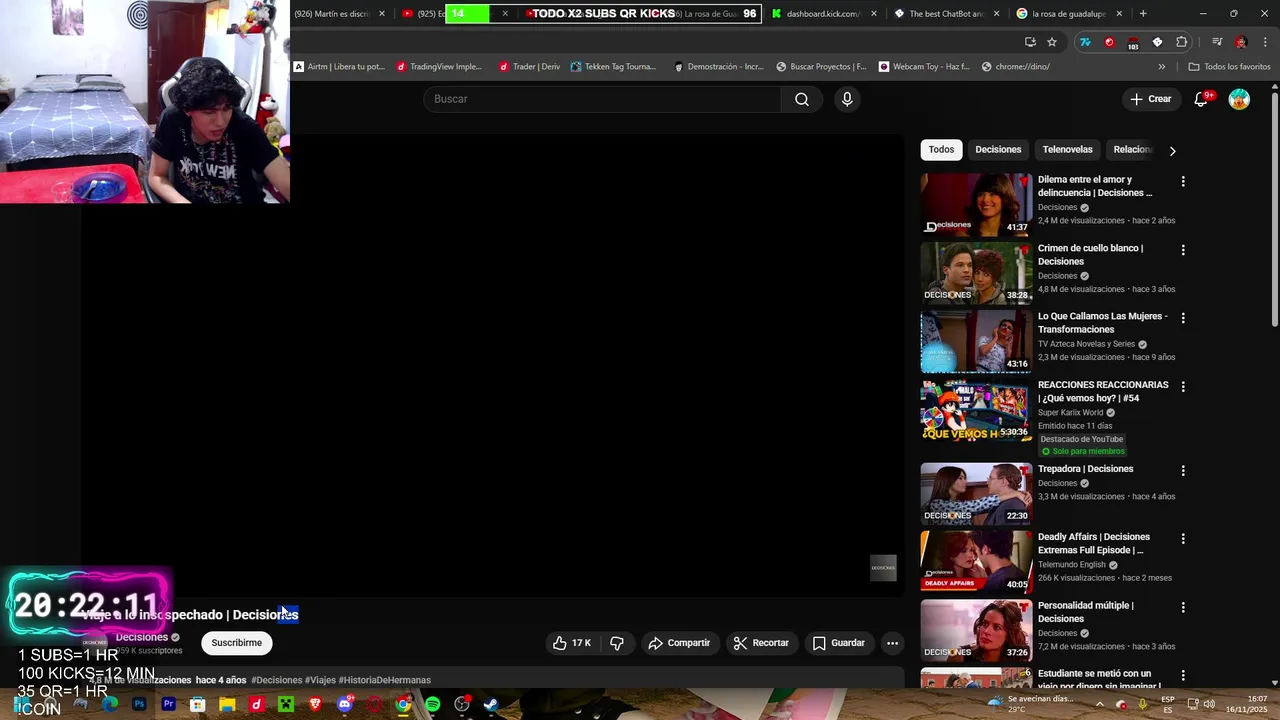Open Premiere Pro from taskbar
This screenshot has height=720, width=1280.
tap(168, 705)
